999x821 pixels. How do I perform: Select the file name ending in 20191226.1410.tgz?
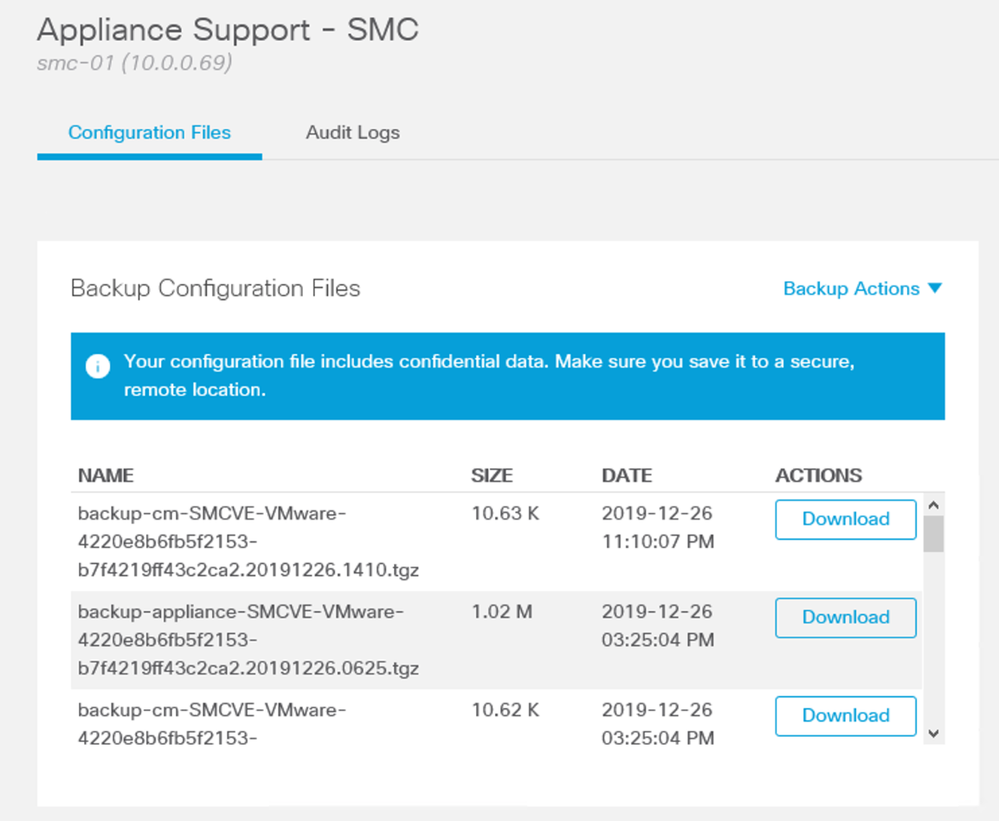[x=248, y=541]
